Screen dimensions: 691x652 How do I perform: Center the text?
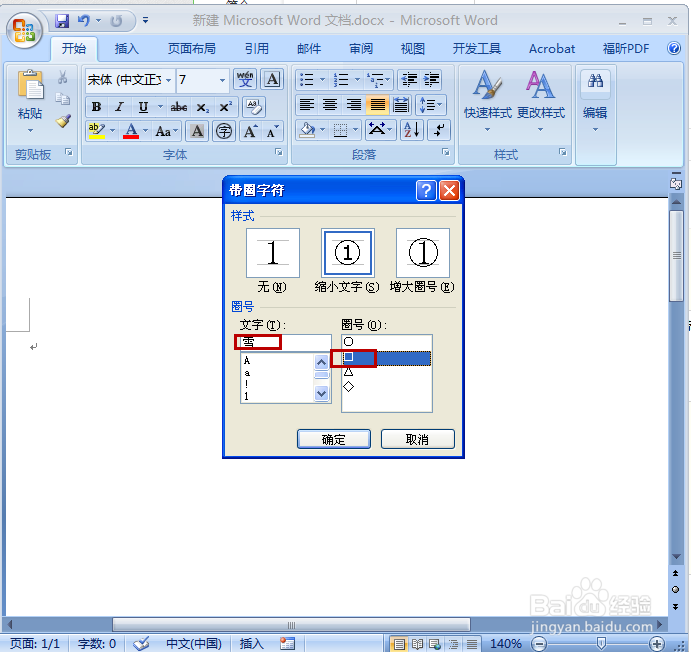pos(330,105)
